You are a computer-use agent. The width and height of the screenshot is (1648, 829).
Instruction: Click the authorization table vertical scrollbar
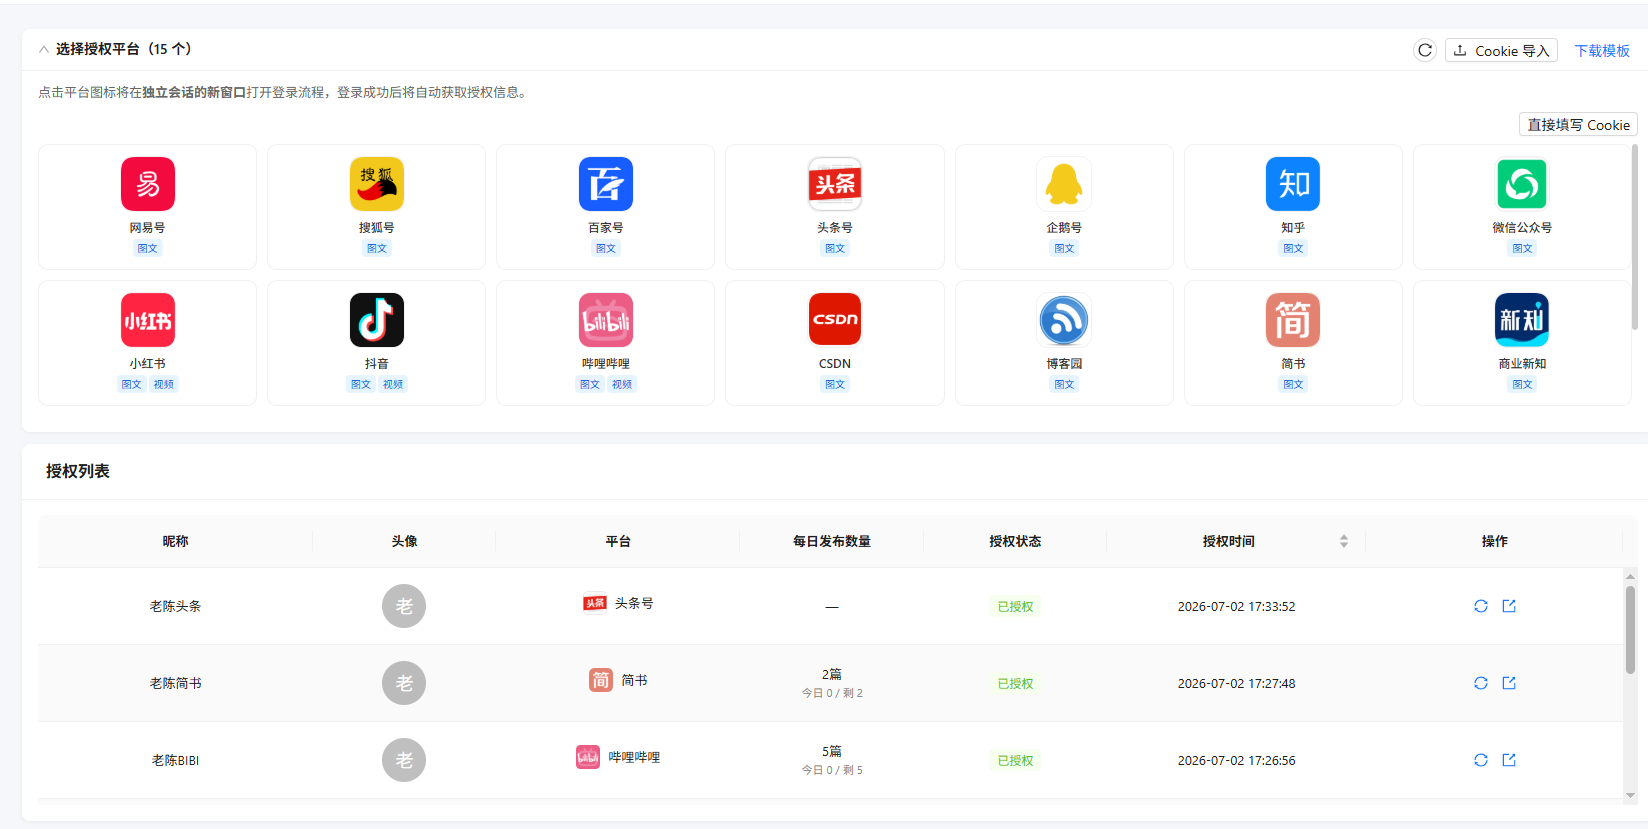click(1630, 630)
